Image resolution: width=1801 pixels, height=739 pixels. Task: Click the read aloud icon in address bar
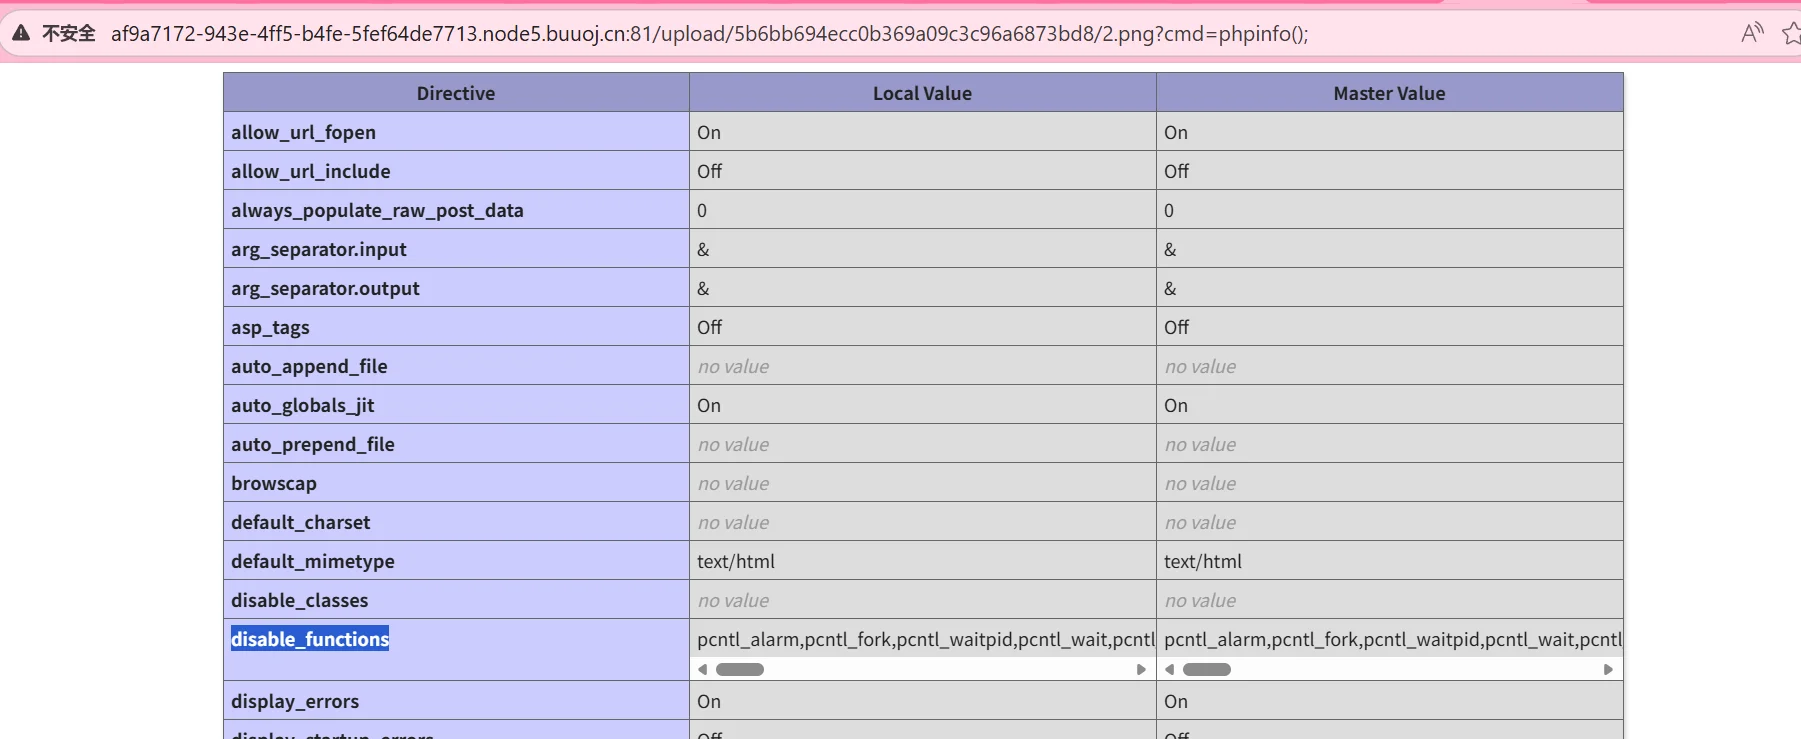pos(1751,34)
